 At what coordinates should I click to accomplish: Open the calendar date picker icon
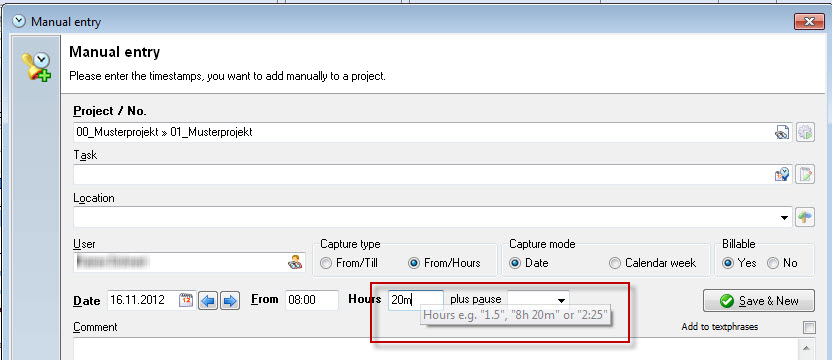pos(186,300)
